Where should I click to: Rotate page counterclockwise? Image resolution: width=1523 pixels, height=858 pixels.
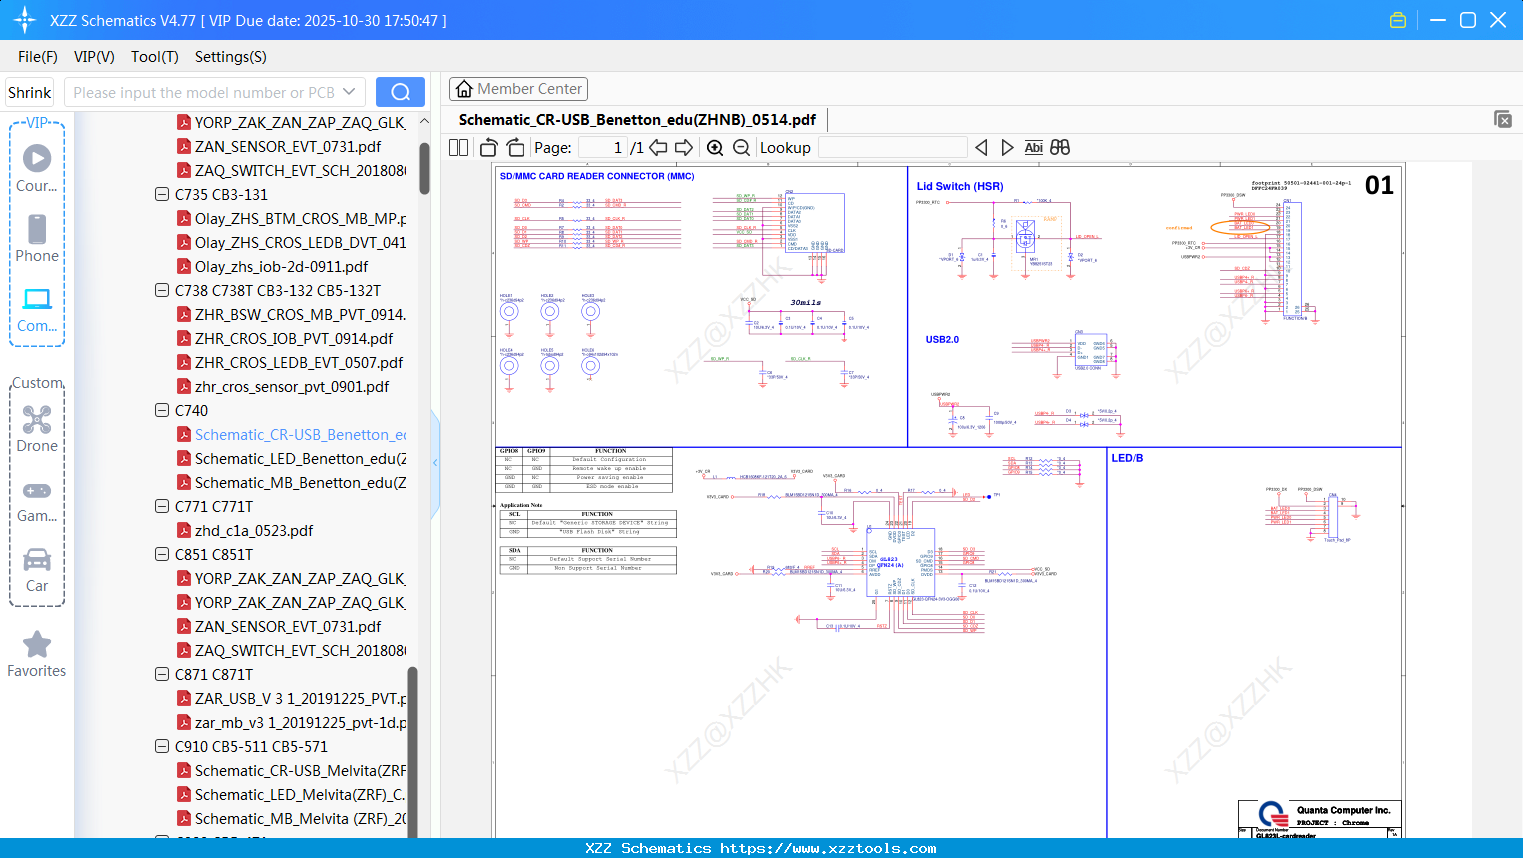pos(488,148)
